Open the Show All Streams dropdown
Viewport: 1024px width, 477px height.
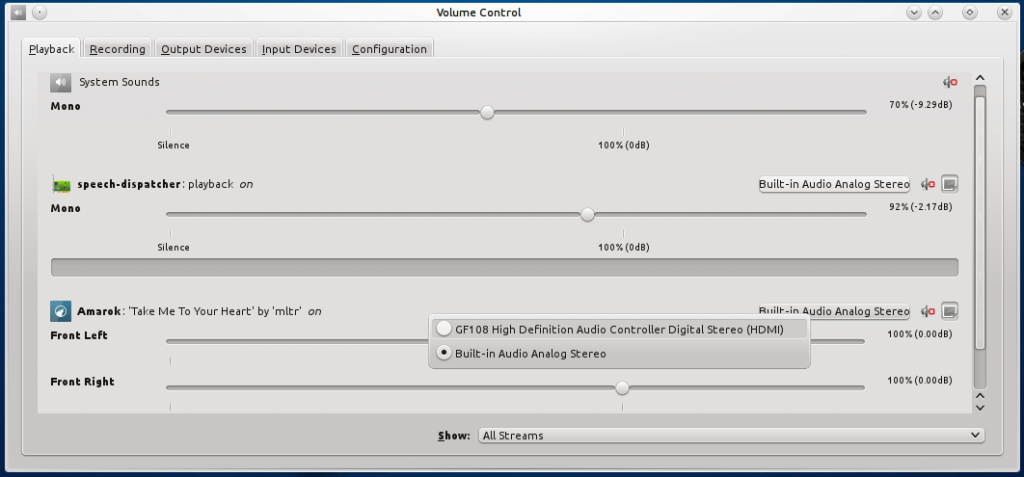tap(731, 435)
